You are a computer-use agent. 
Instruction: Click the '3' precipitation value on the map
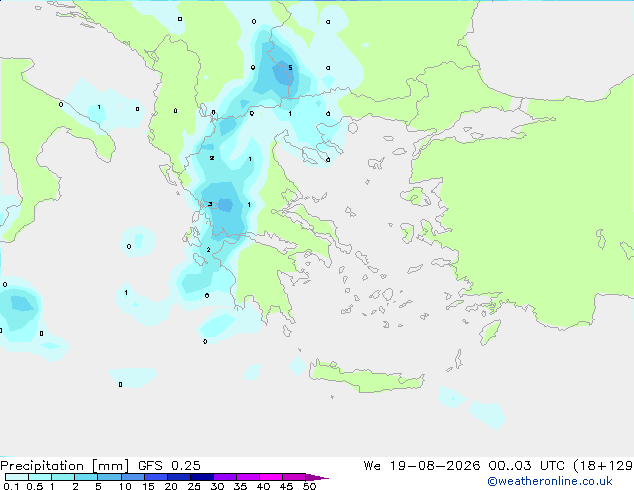210,204
